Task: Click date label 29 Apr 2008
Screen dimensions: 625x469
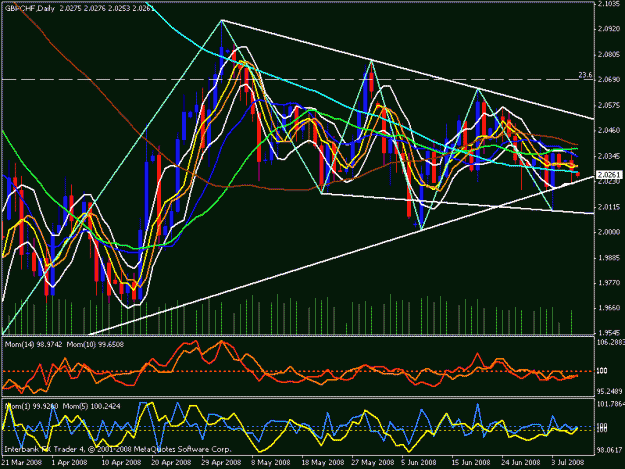Action: [221, 462]
